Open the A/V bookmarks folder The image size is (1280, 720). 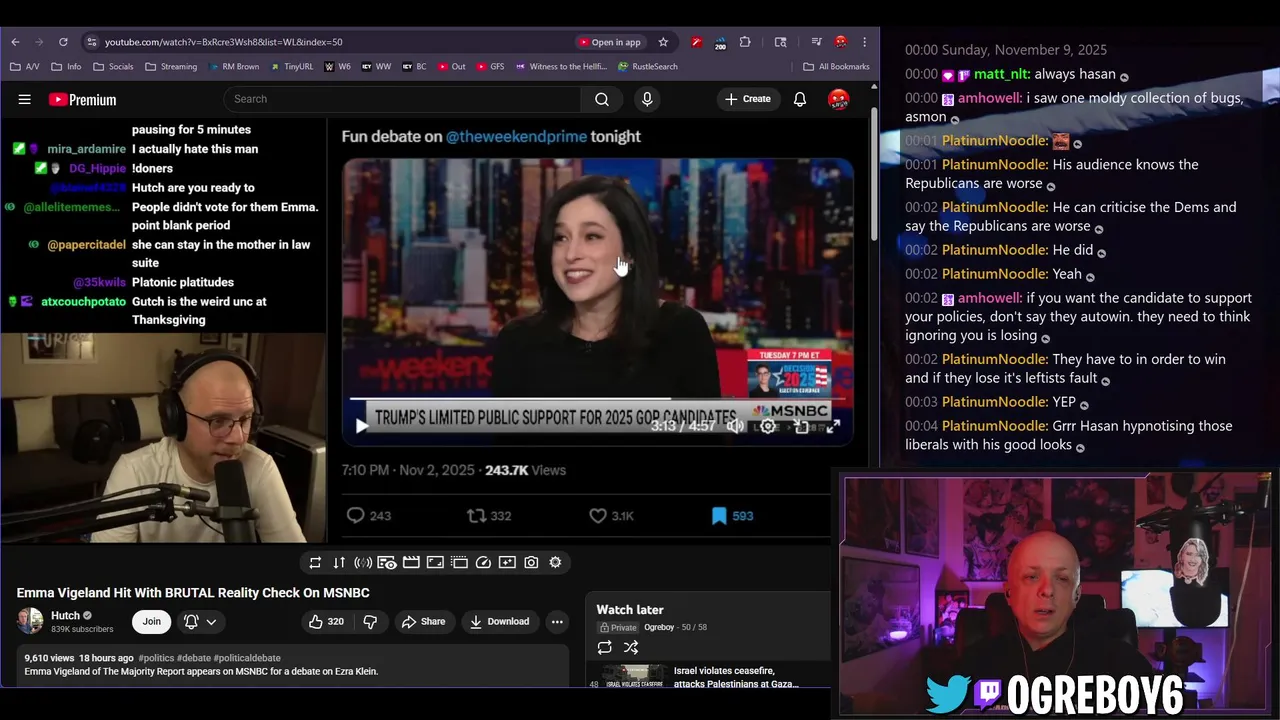(x=25, y=66)
